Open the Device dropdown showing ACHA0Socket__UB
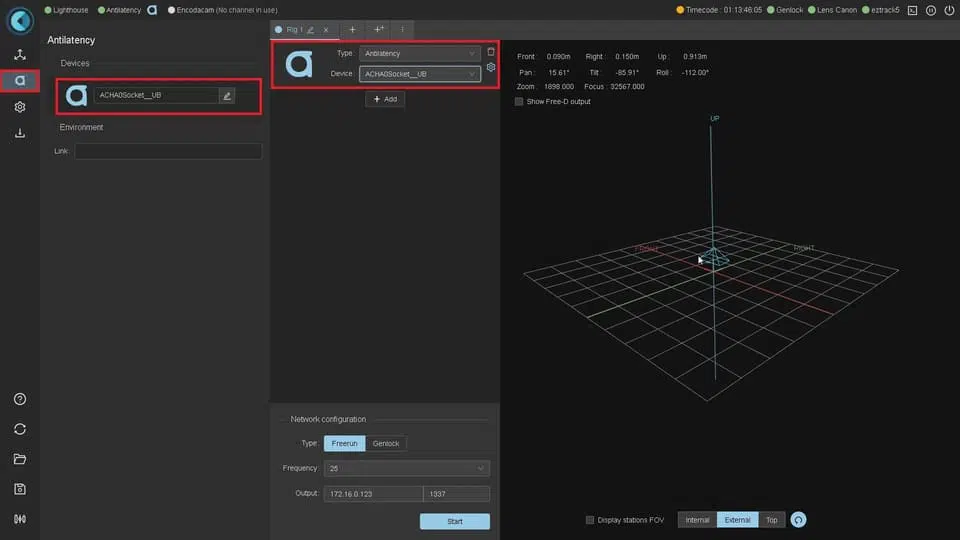Image resolution: width=960 pixels, height=540 pixels. pyautogui.click(x=420, y=74)
